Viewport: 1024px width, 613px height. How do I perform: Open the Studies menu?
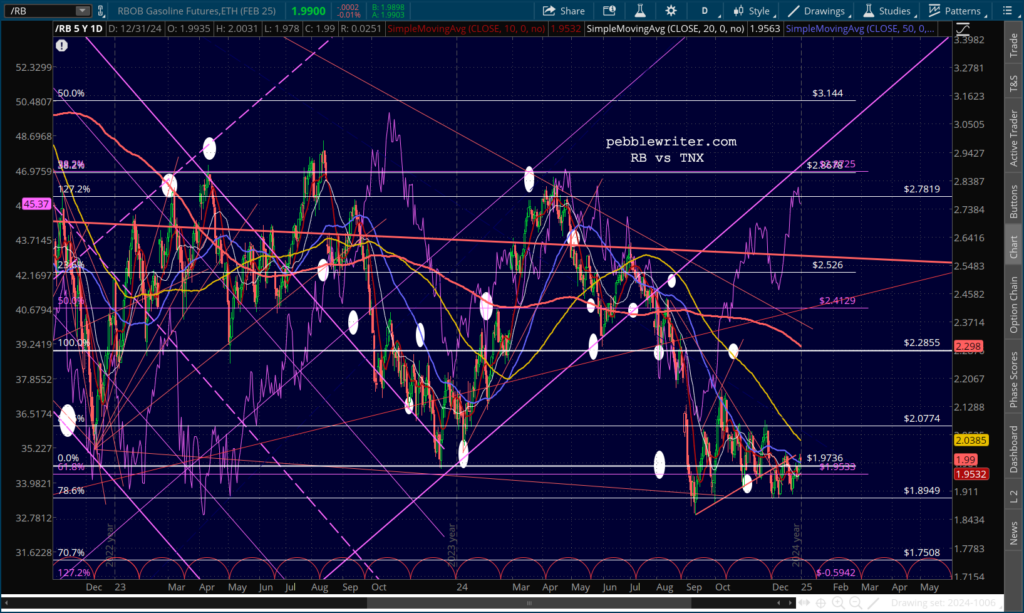[x=889, y=11]
